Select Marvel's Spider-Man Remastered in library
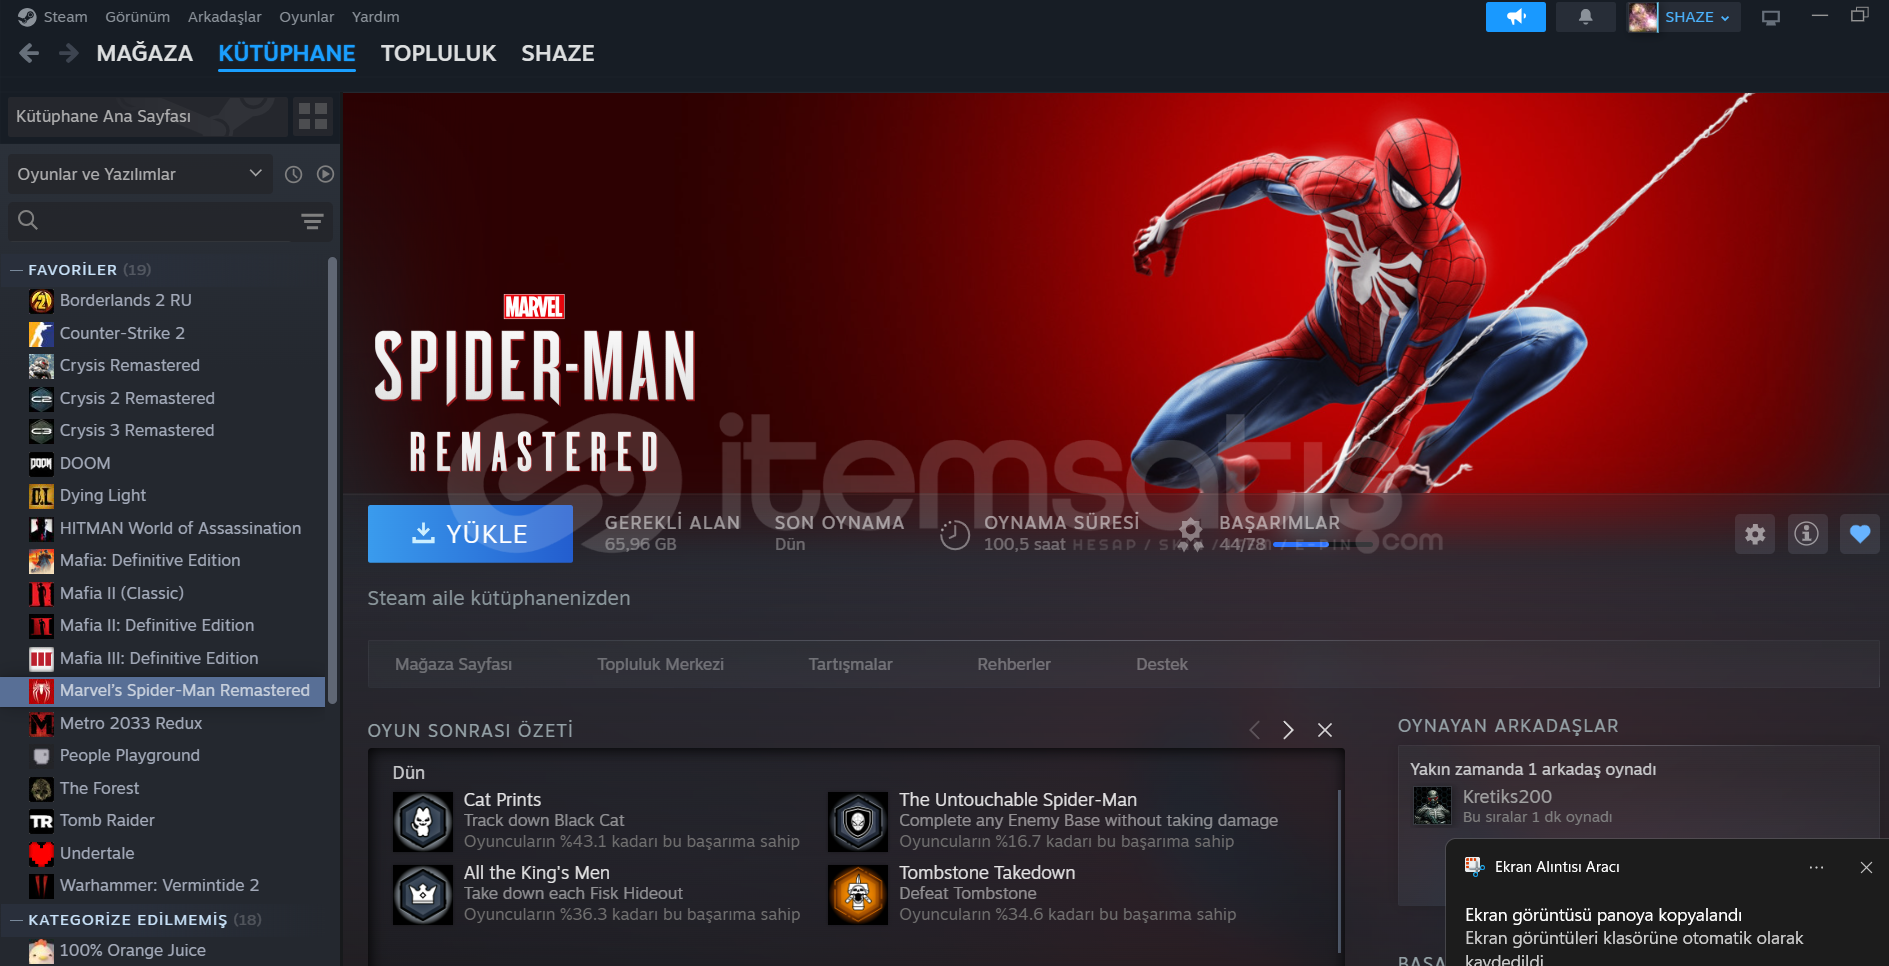The width and height of the screenshot is (1889, 966). [x=163, y=691]
